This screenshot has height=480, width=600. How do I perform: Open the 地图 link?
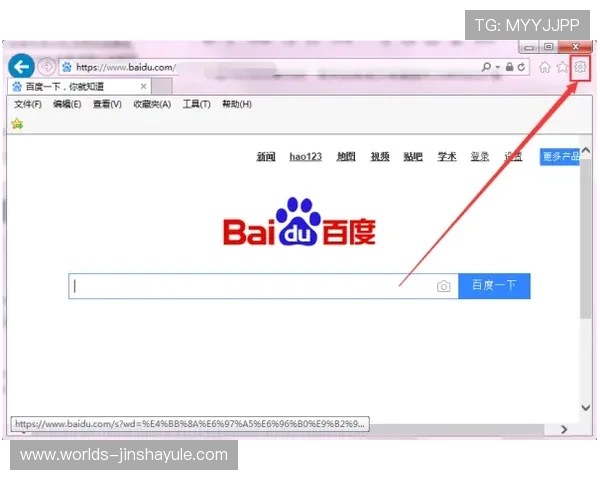(346, 157)
